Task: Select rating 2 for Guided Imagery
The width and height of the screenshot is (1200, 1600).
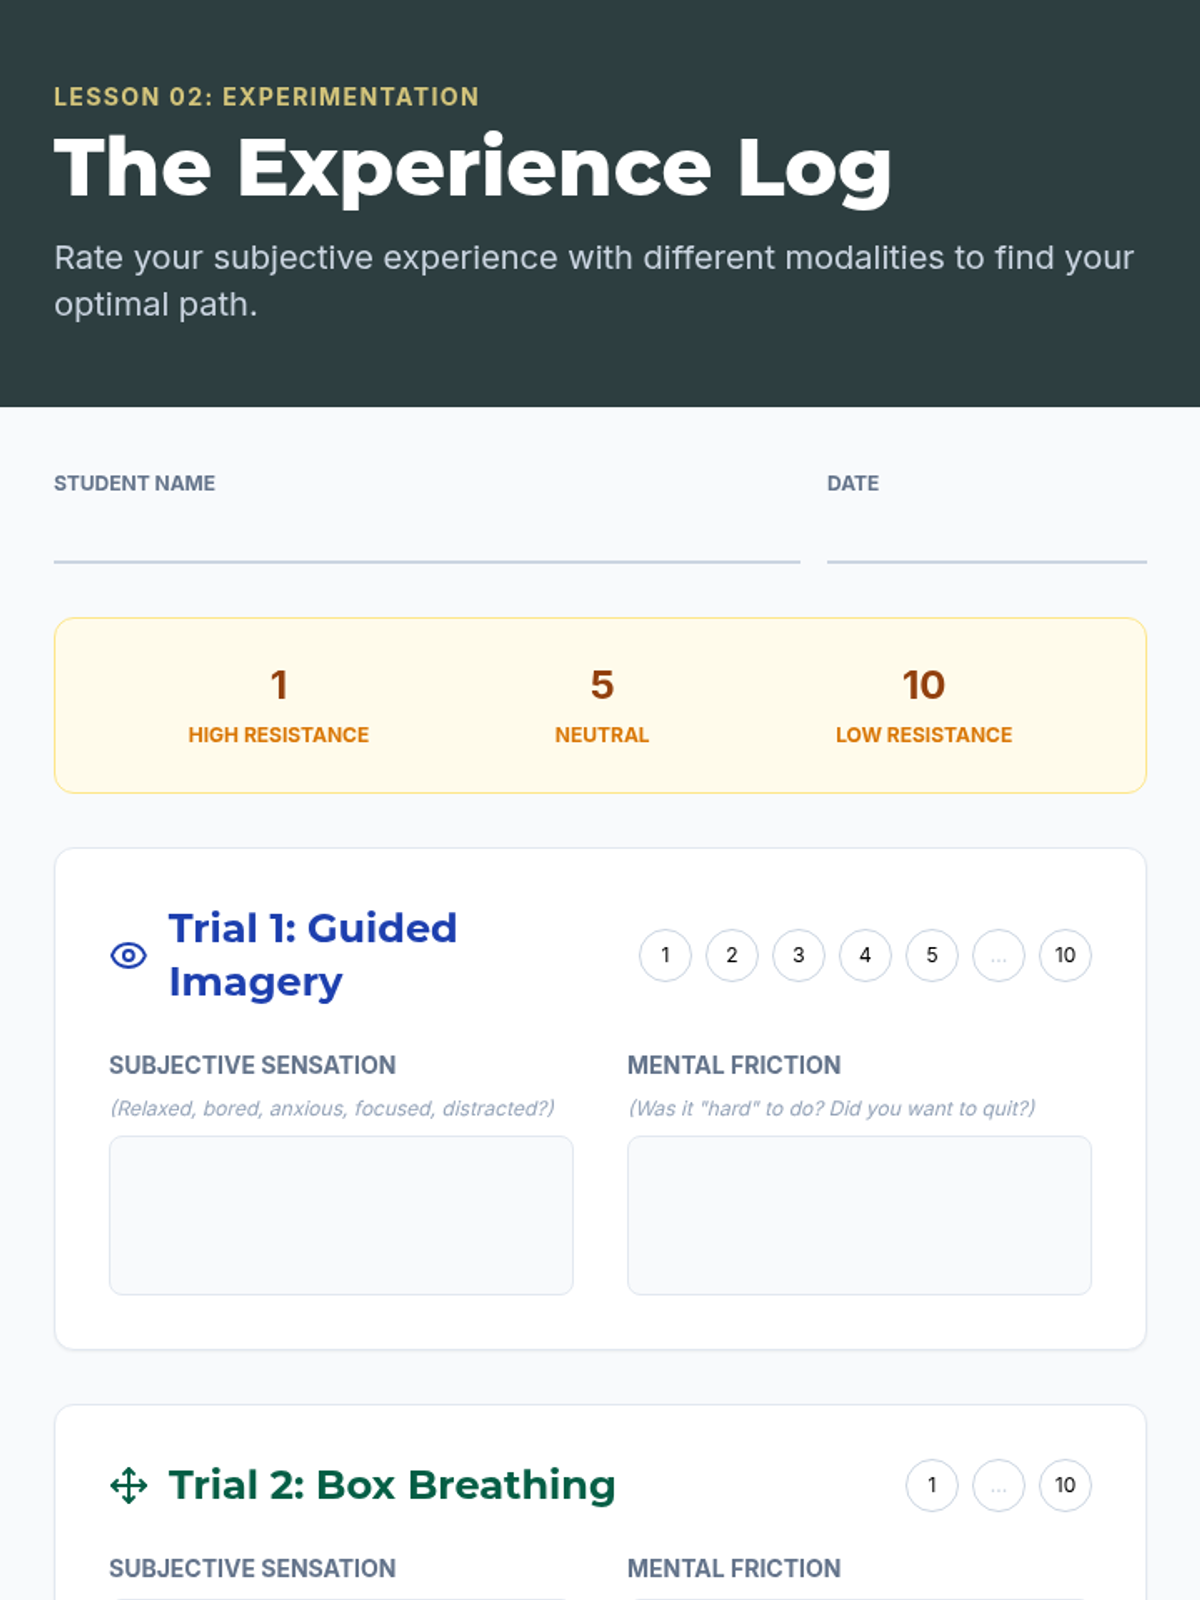Action: (x=732, y=955)
